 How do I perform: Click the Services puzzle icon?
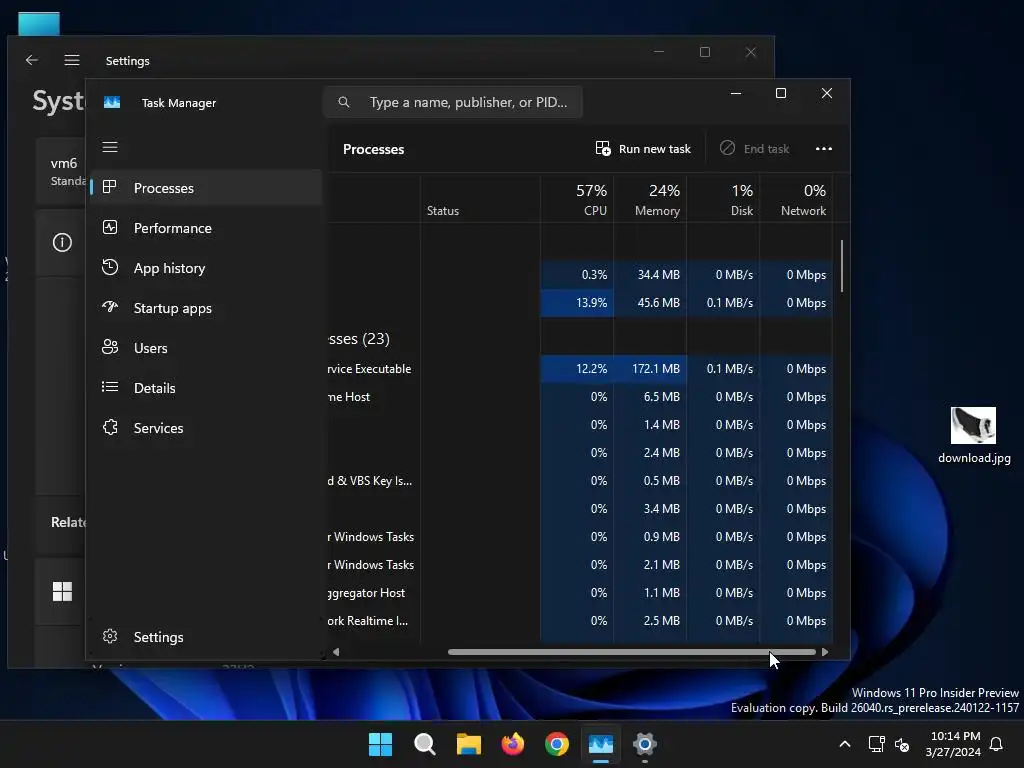tap(110, 427)
